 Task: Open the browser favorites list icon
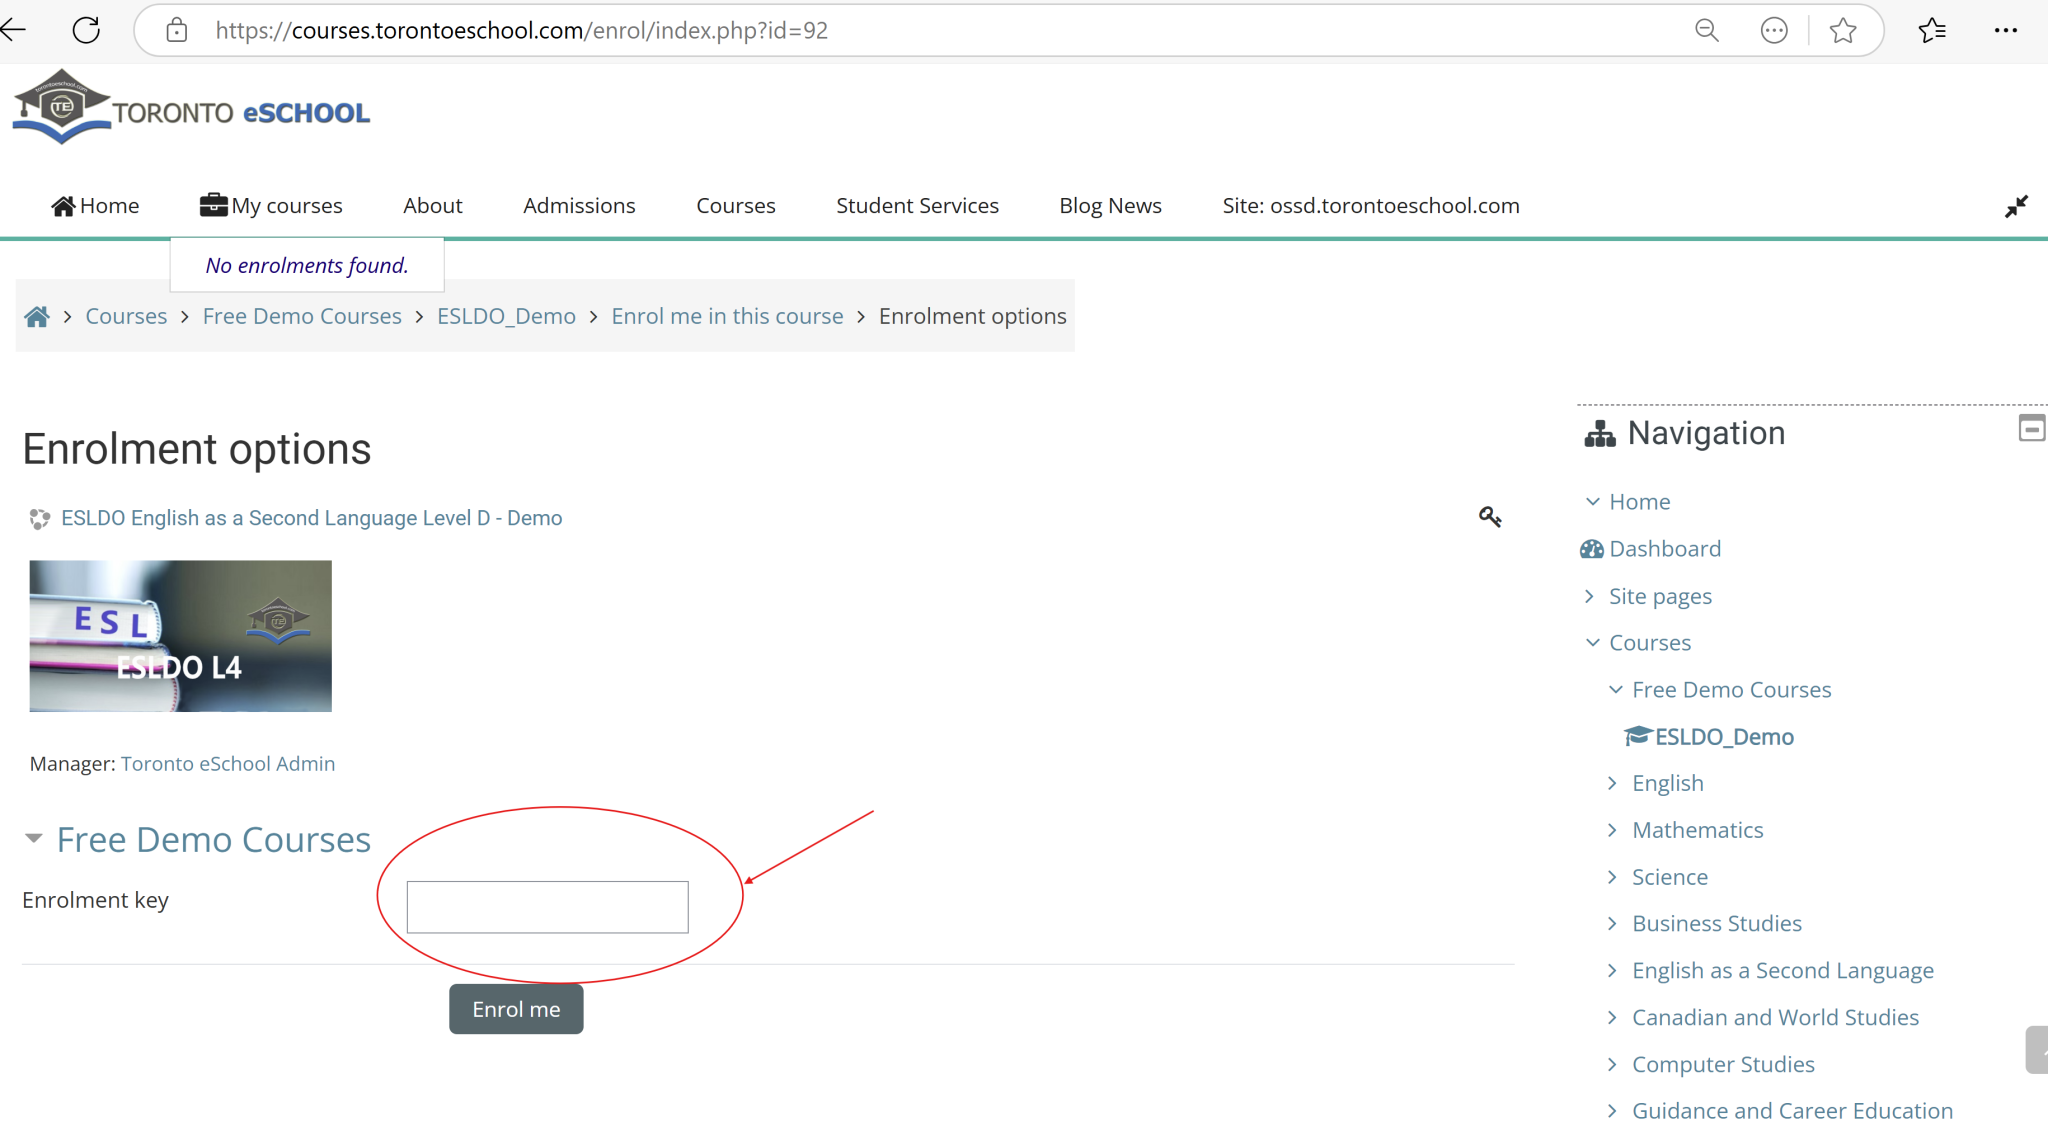click(x=1932, y=30)
